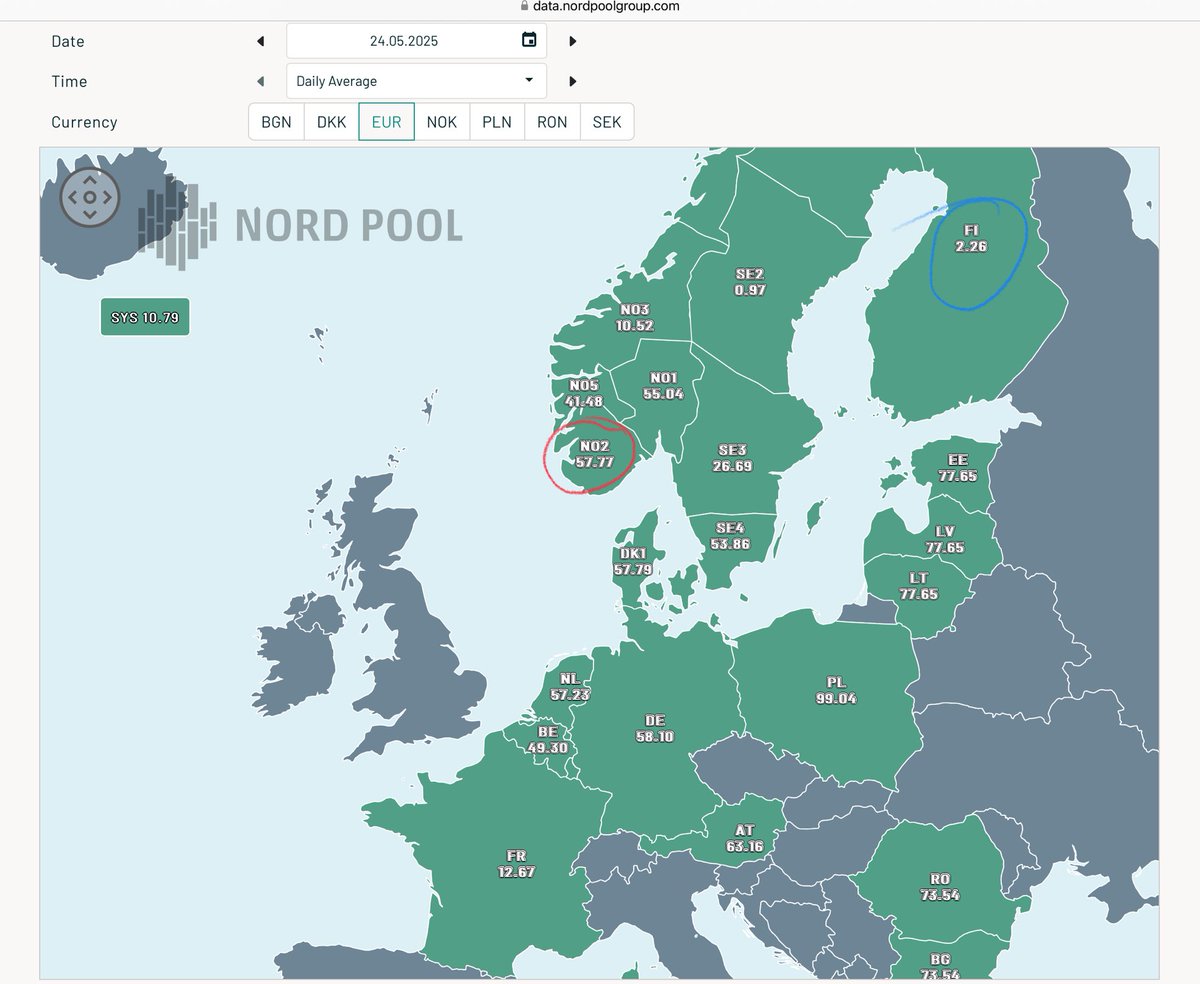
Task: Select the BGN currency option
Action: (275, 121)
